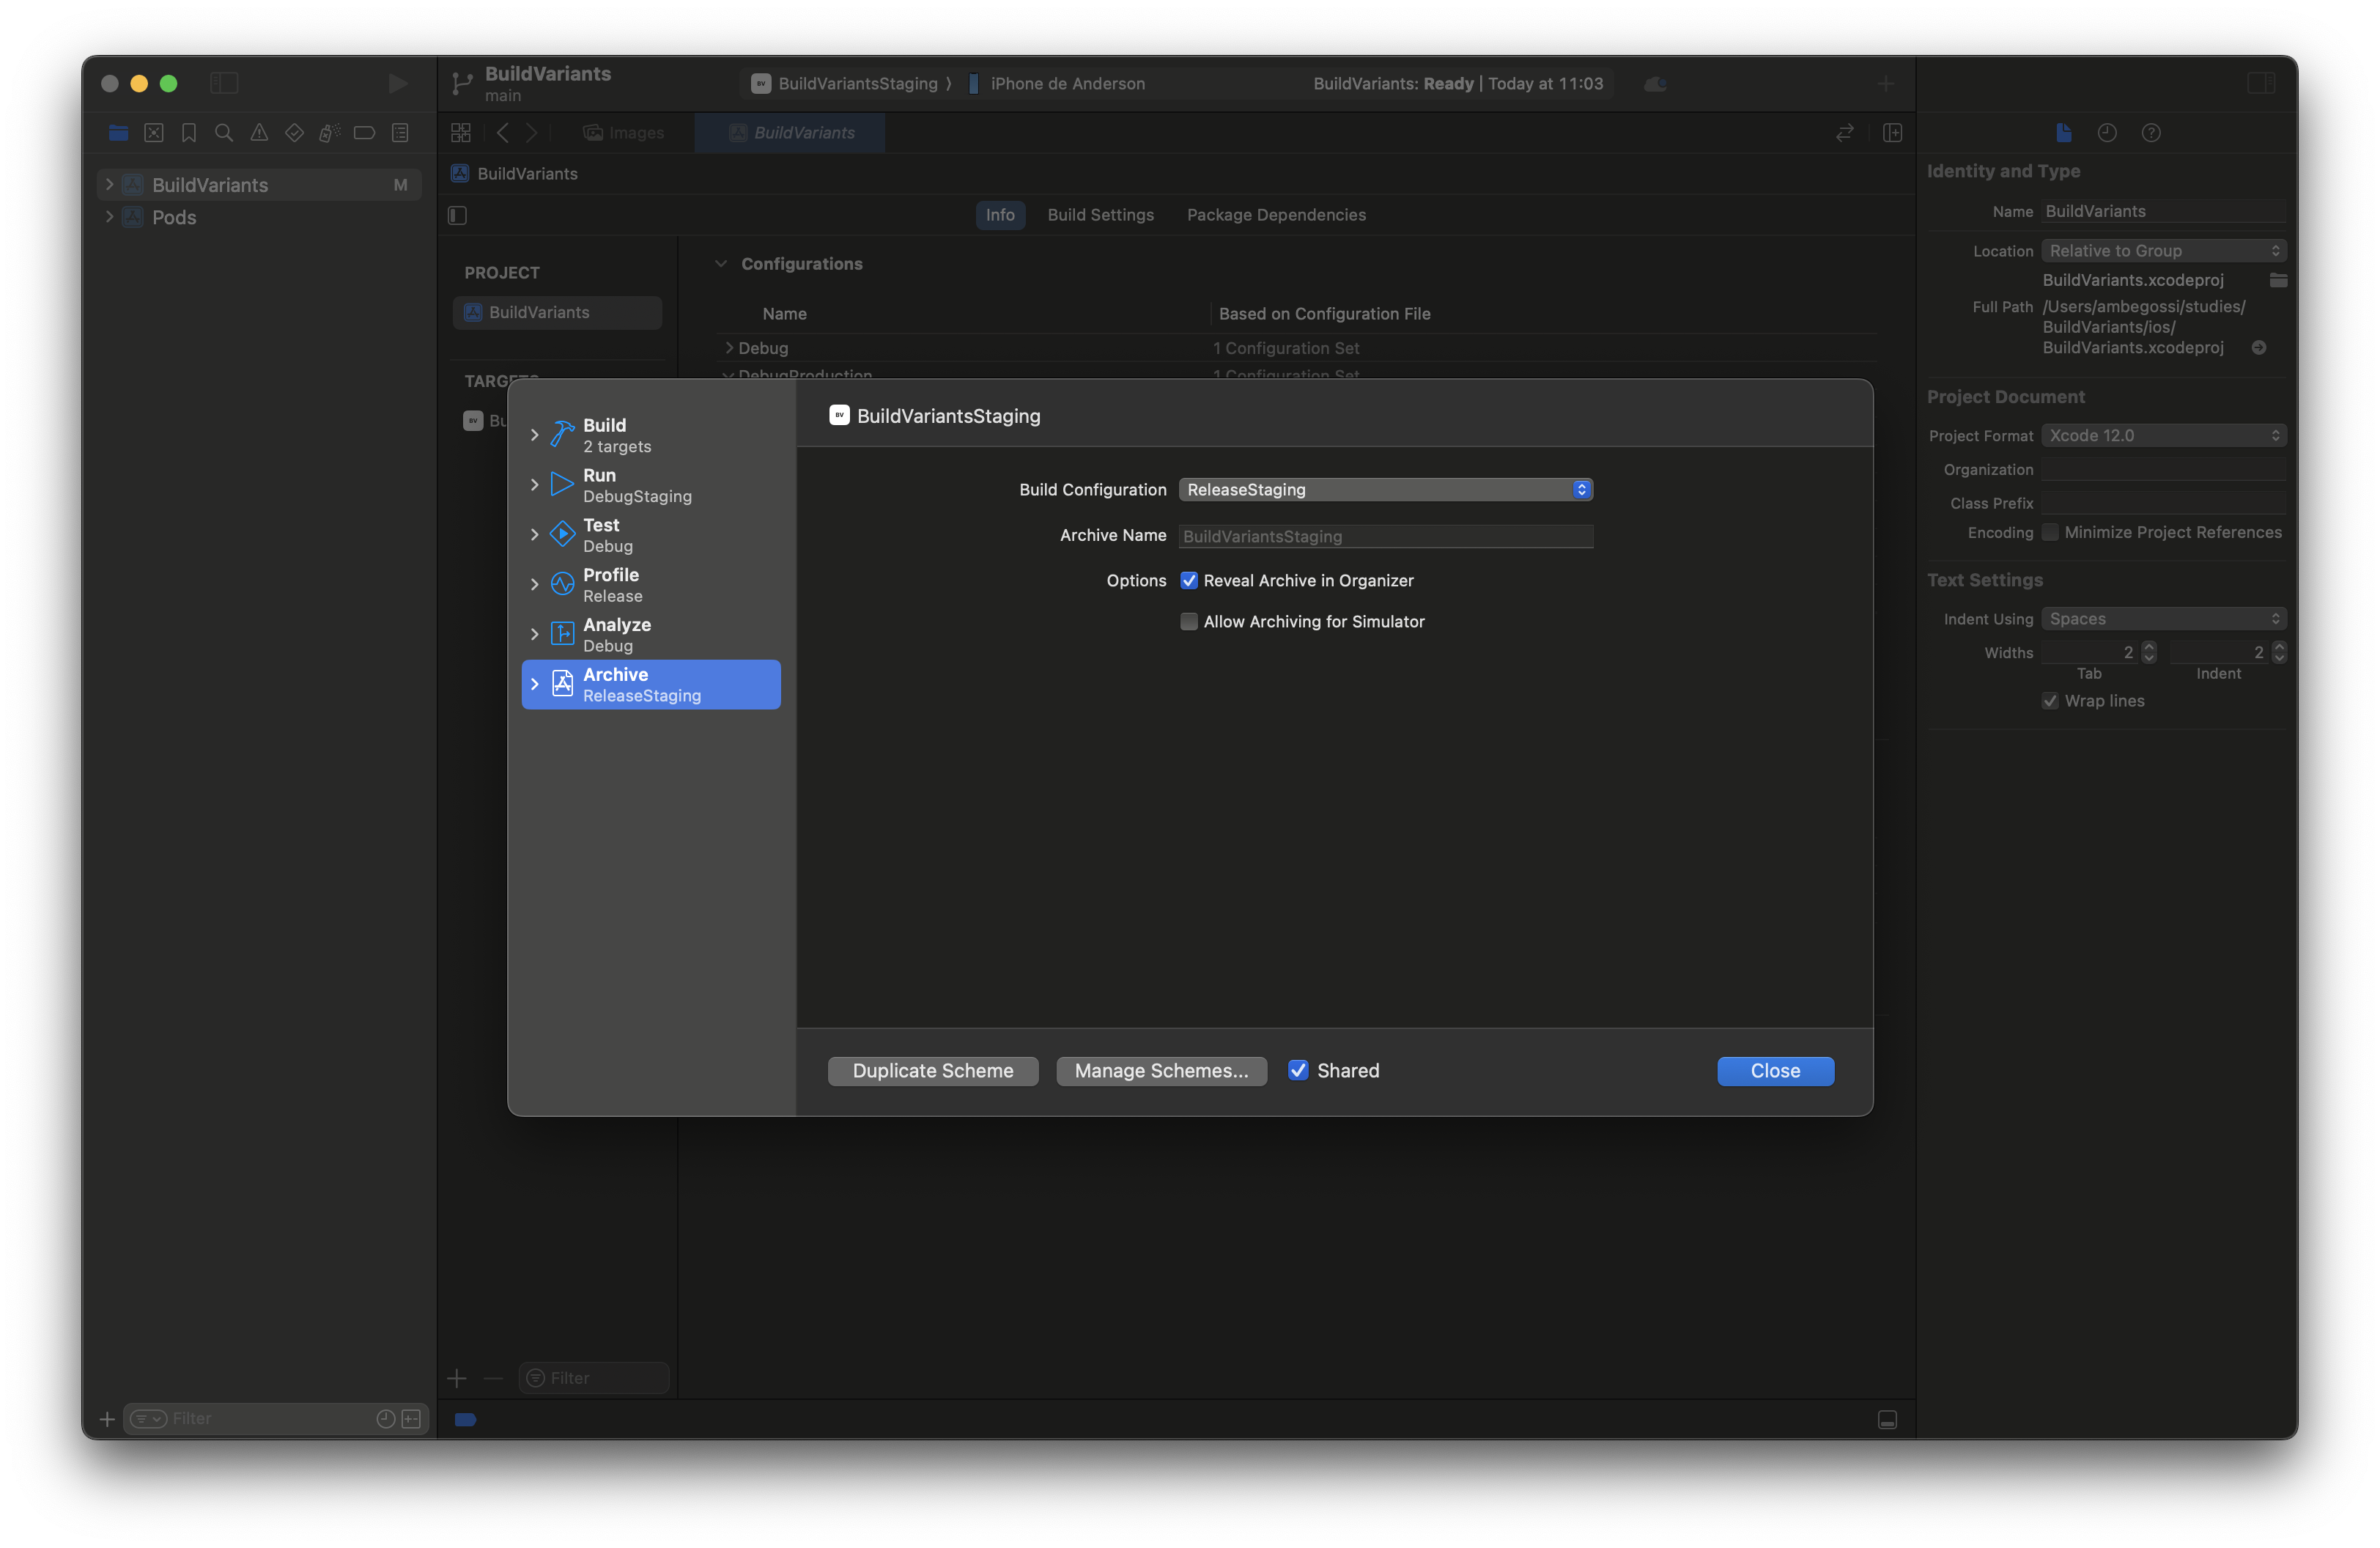
Task: Collapse the Configurations section
Action: 721,264
